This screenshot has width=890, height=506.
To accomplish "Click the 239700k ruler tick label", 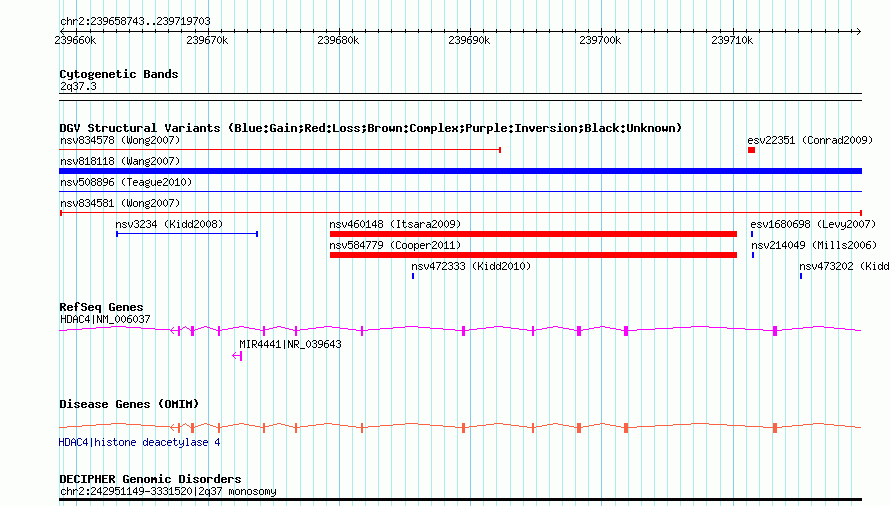I will point(600,41).
